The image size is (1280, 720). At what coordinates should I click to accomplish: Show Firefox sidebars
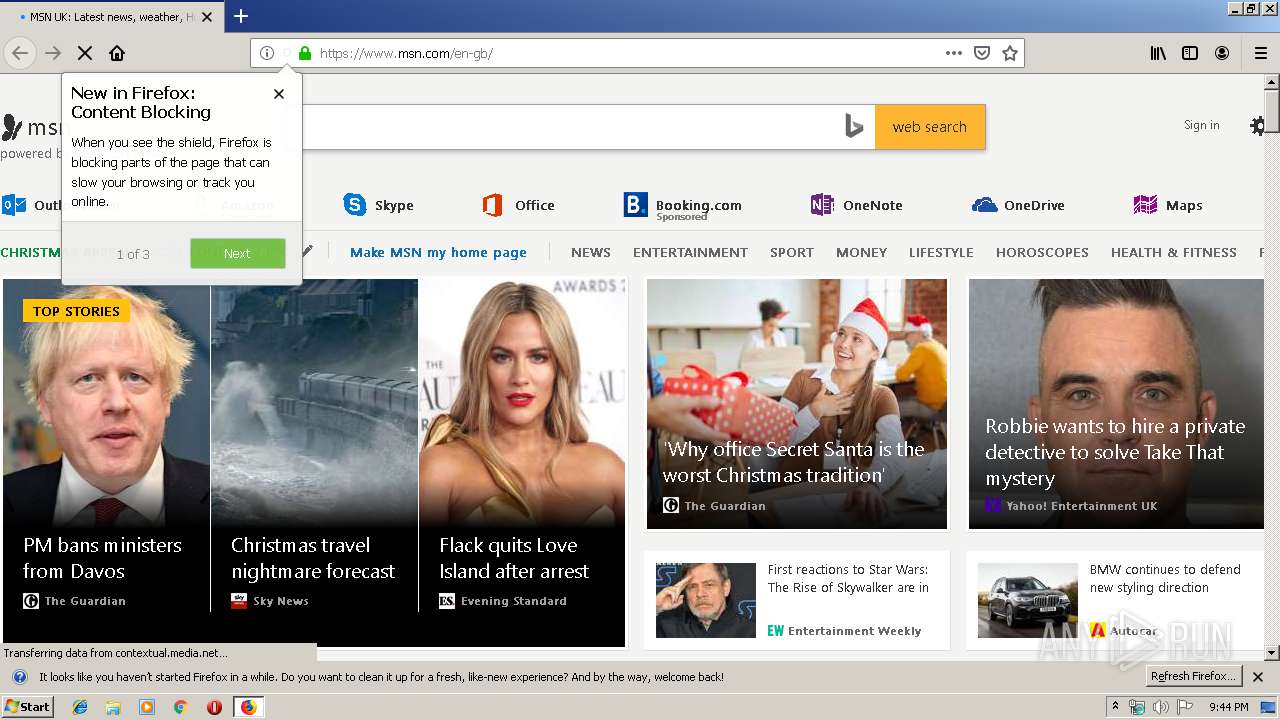click(1190, 53)
